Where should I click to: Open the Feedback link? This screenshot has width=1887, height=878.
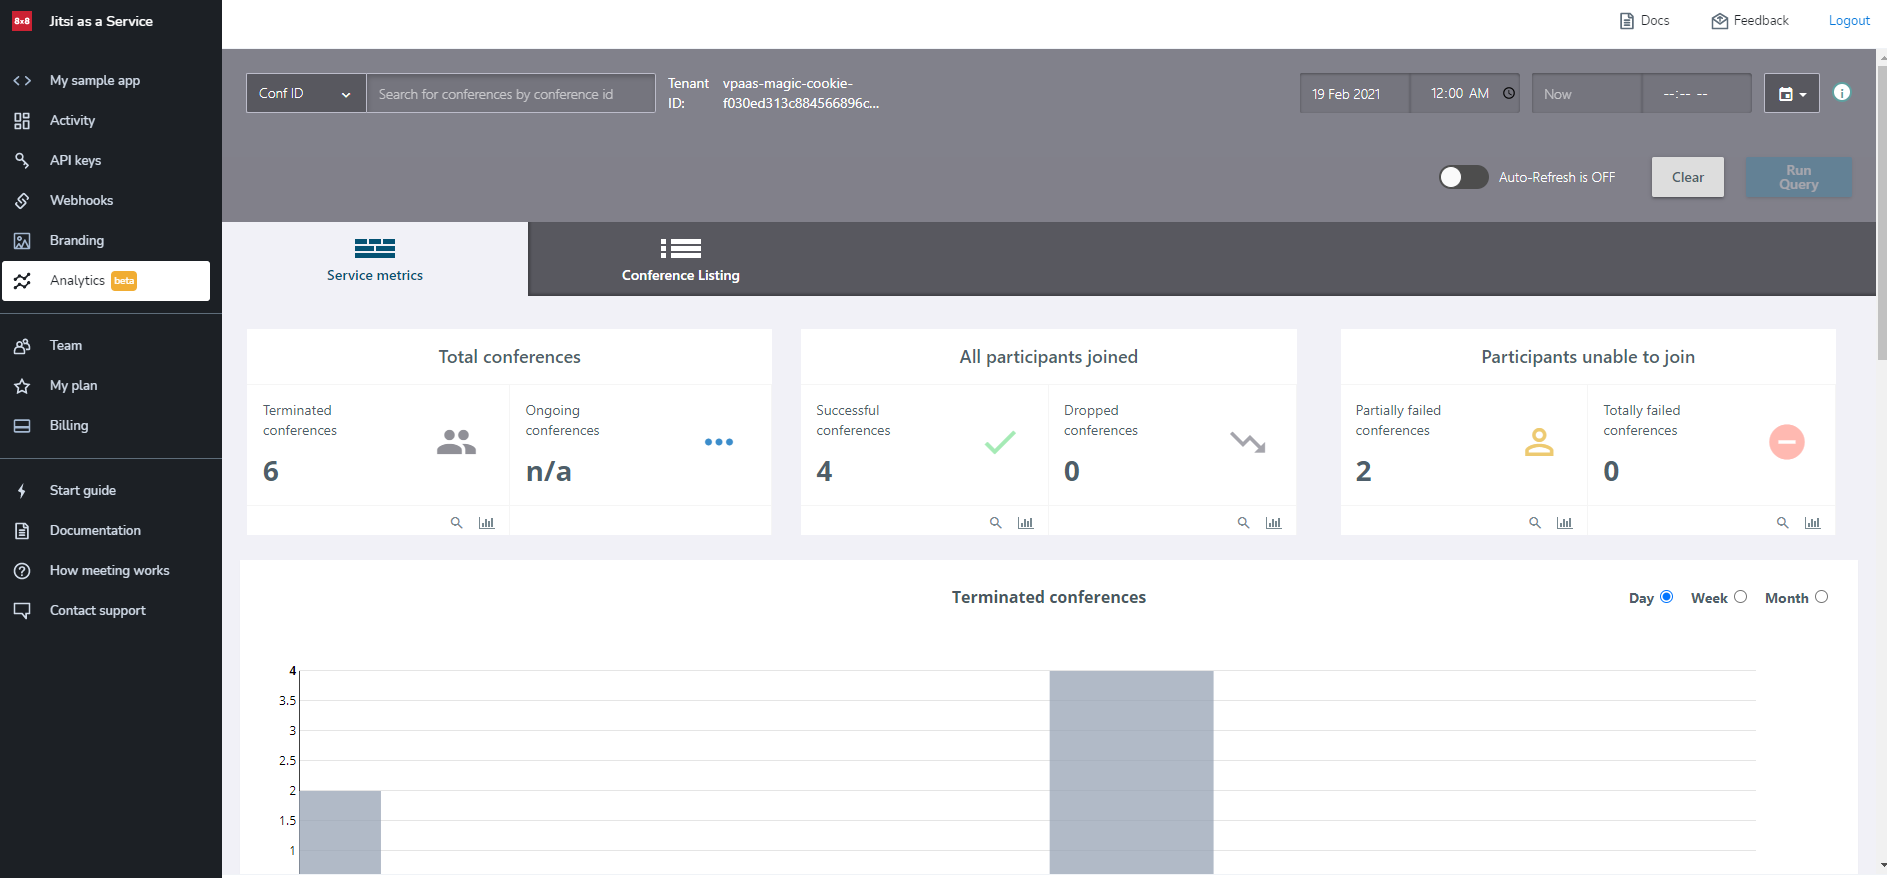coord(1750,20)
